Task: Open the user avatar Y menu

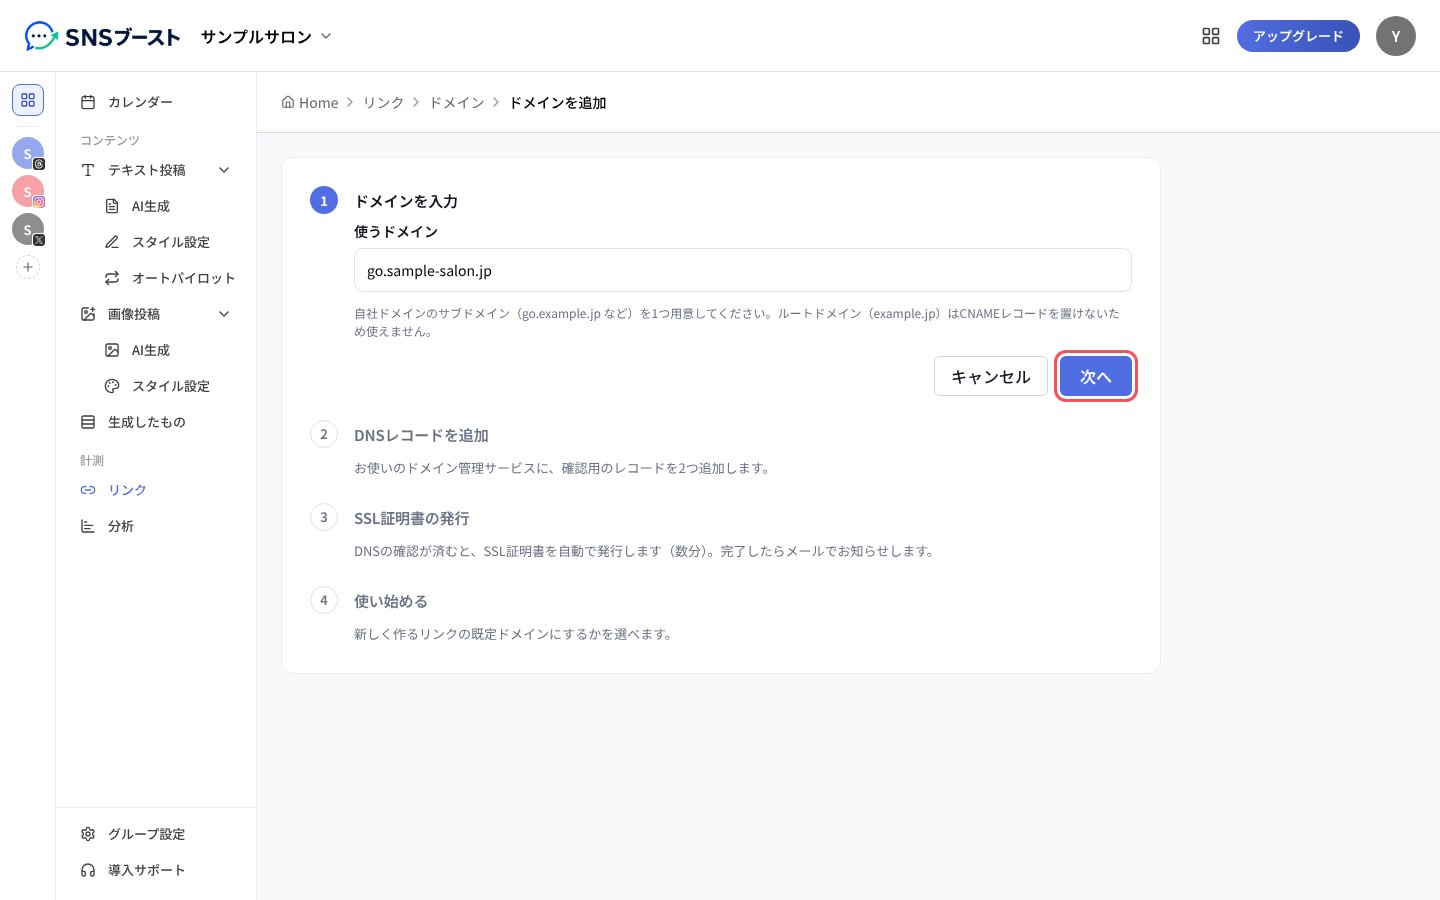Action: [1396, 36]
